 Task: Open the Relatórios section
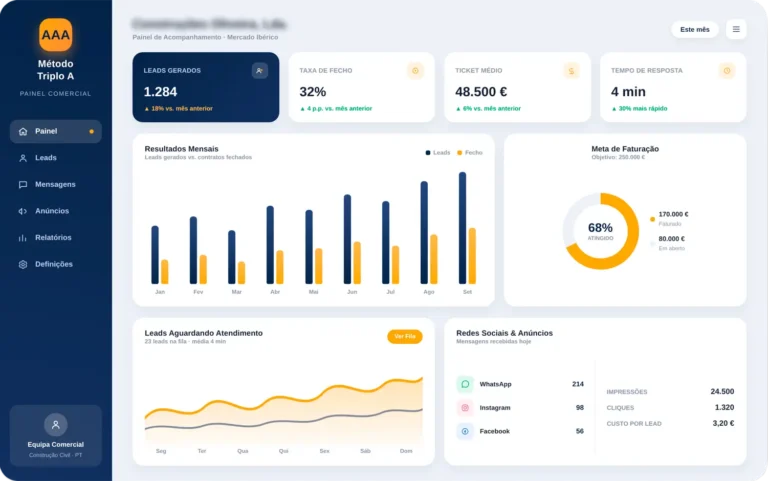click(55, 238)
